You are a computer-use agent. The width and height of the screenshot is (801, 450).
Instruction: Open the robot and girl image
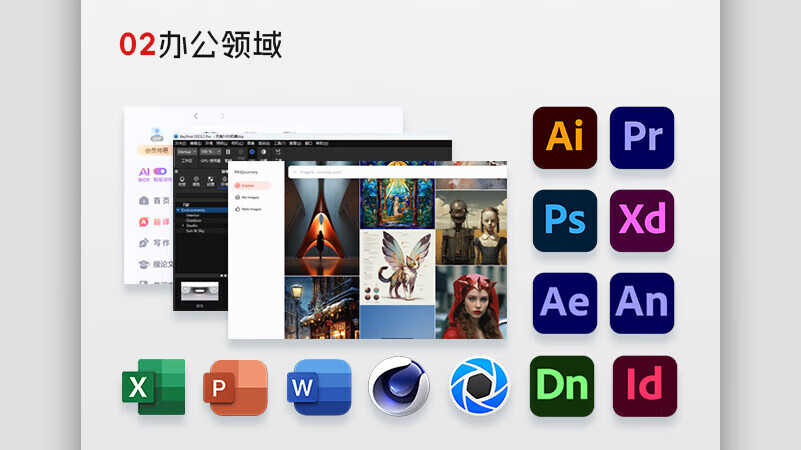[x=471, y=228]
